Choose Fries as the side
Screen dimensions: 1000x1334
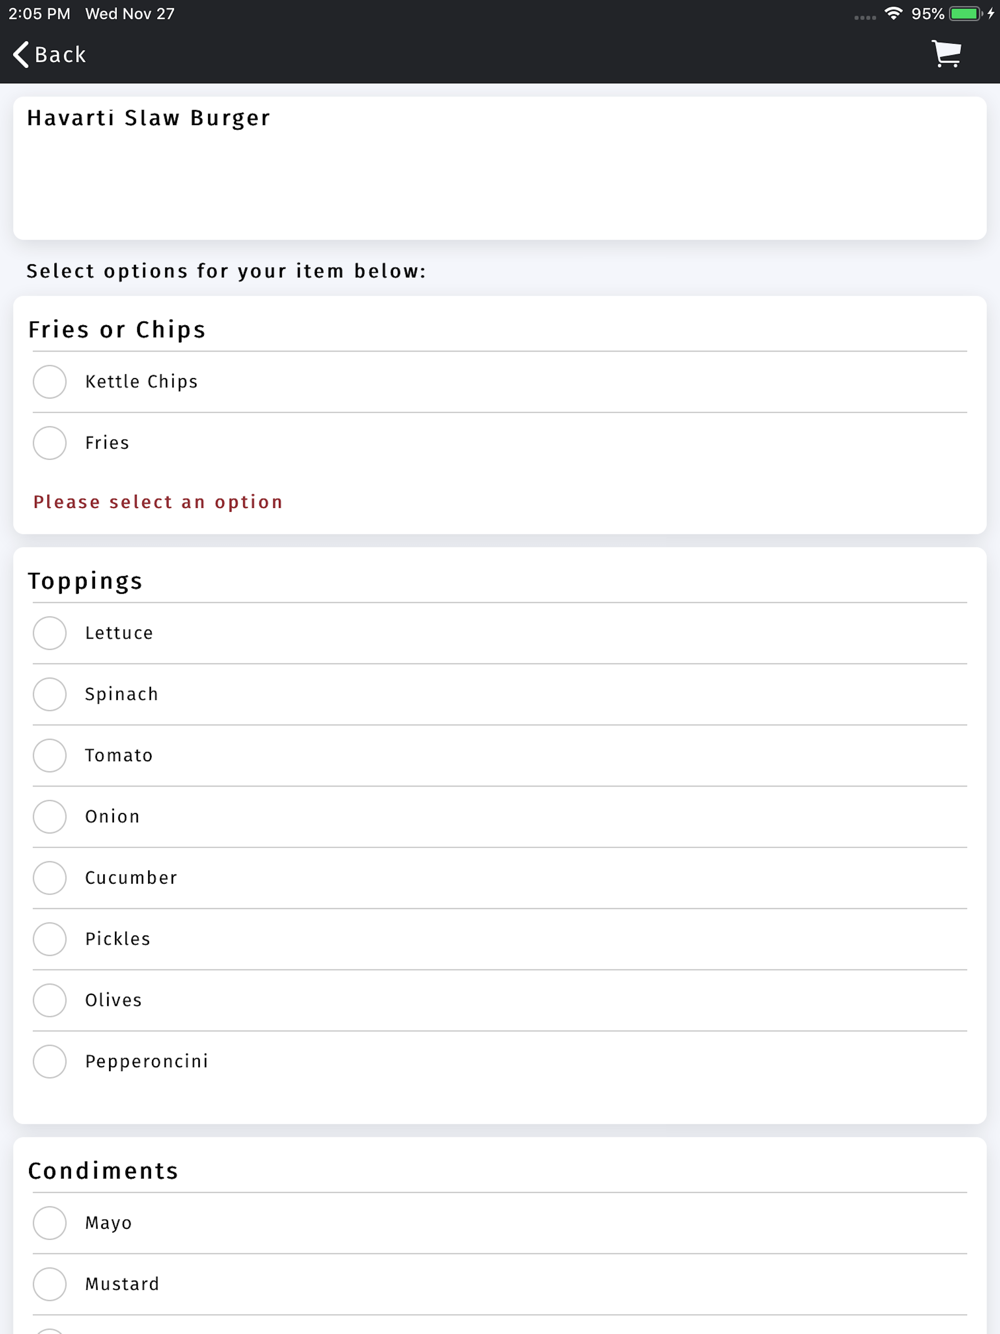coord(50,443)
